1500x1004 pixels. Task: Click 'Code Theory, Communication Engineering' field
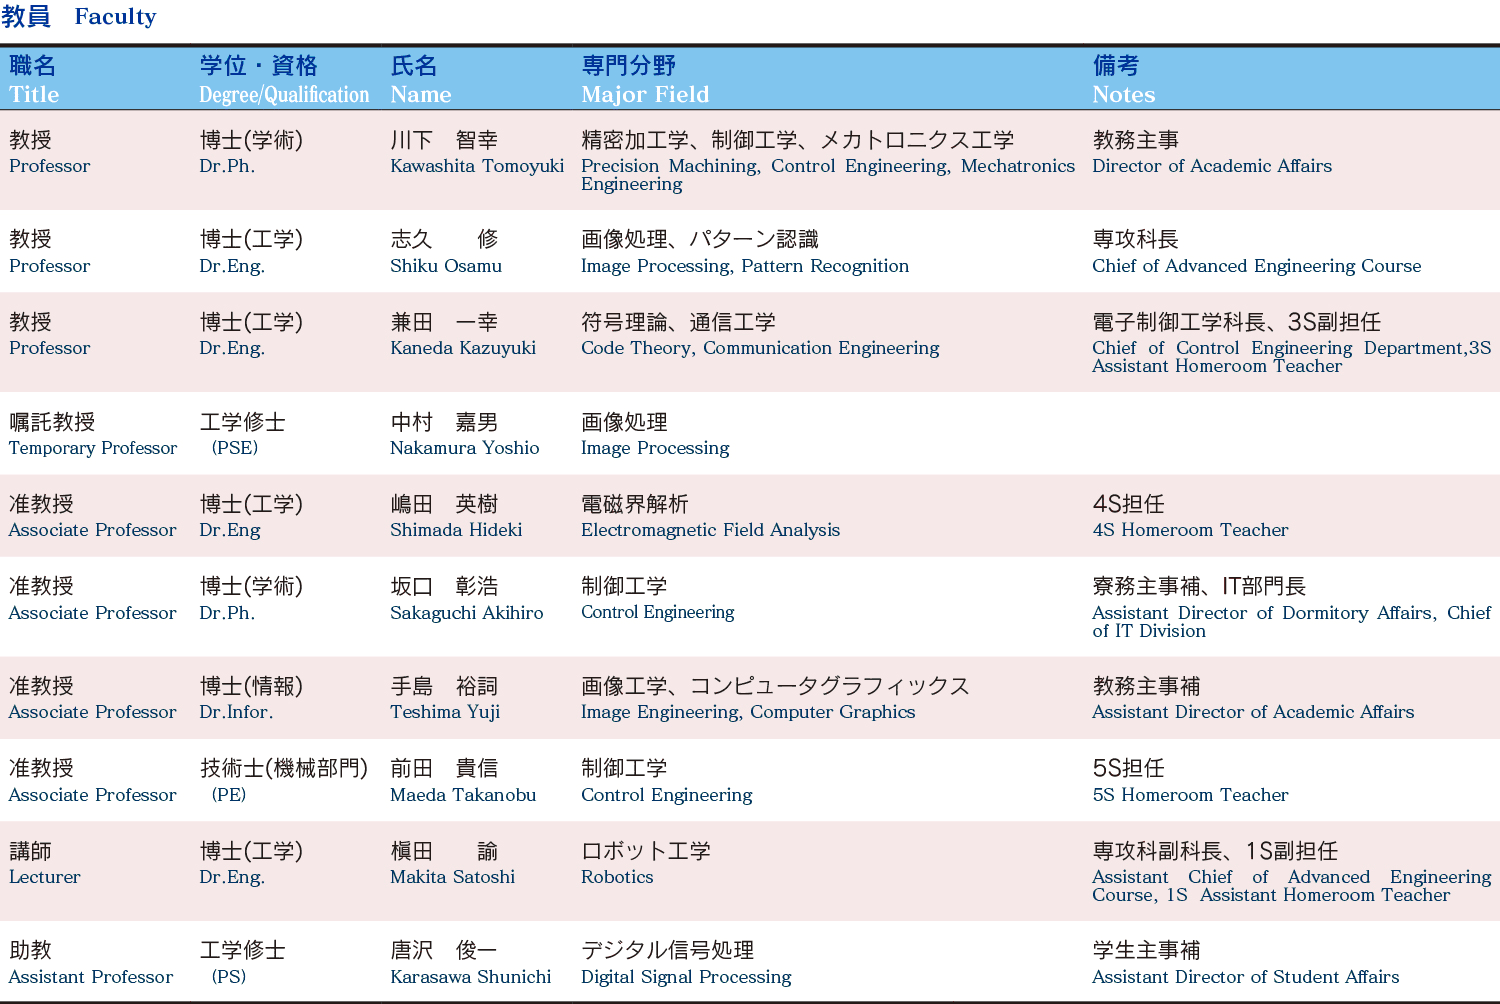coord(760,348)
